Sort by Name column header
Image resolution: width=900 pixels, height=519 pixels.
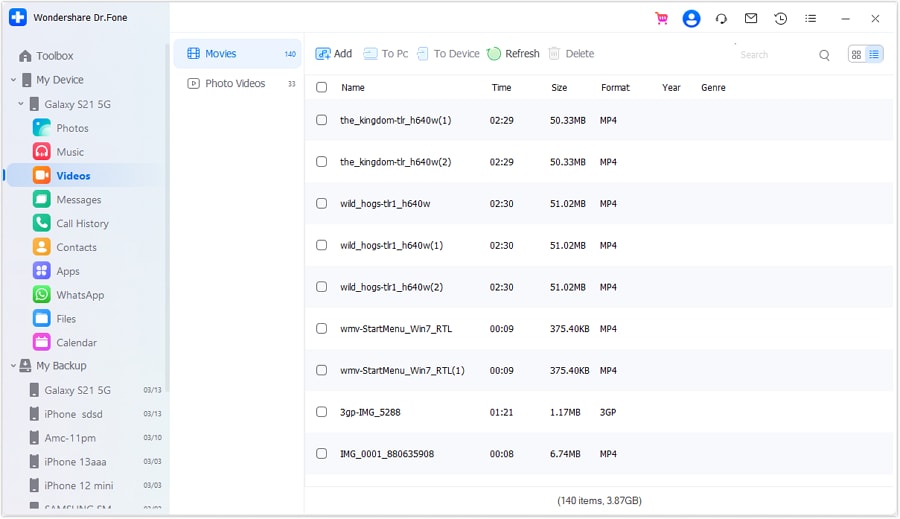(x=352, y=88)
